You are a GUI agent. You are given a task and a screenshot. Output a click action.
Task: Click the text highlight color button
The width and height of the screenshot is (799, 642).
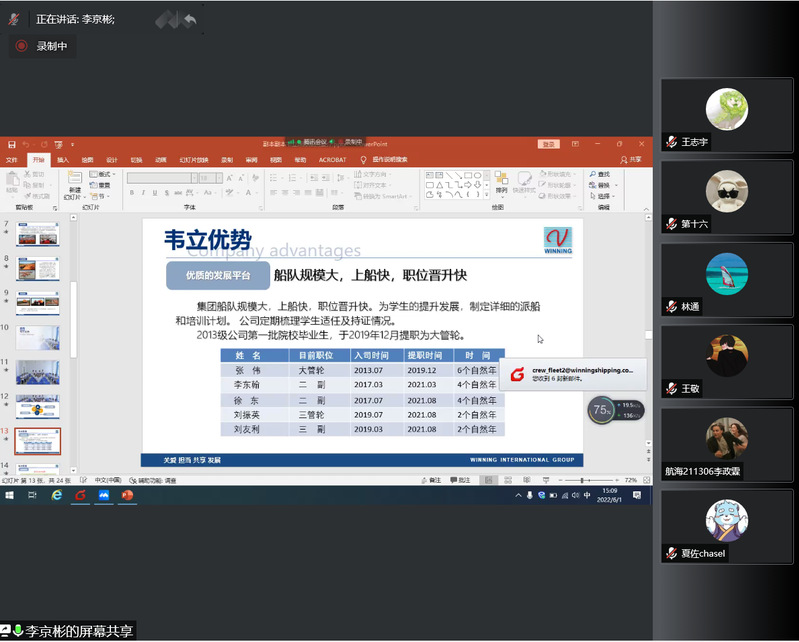tap(229, 193)
